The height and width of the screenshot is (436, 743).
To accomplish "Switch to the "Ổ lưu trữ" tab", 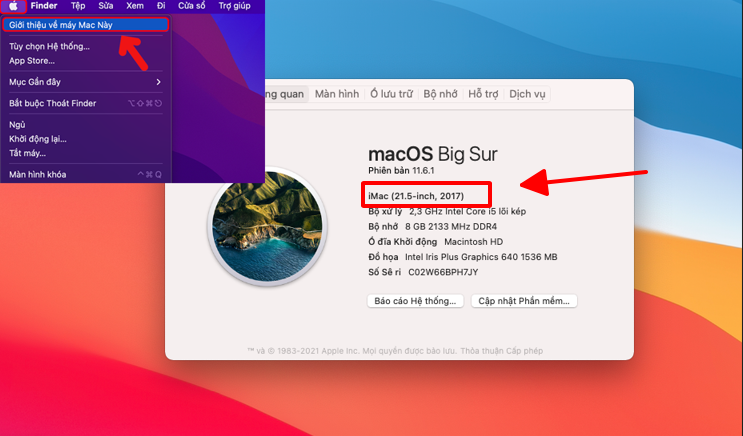I will click(391, 94).
